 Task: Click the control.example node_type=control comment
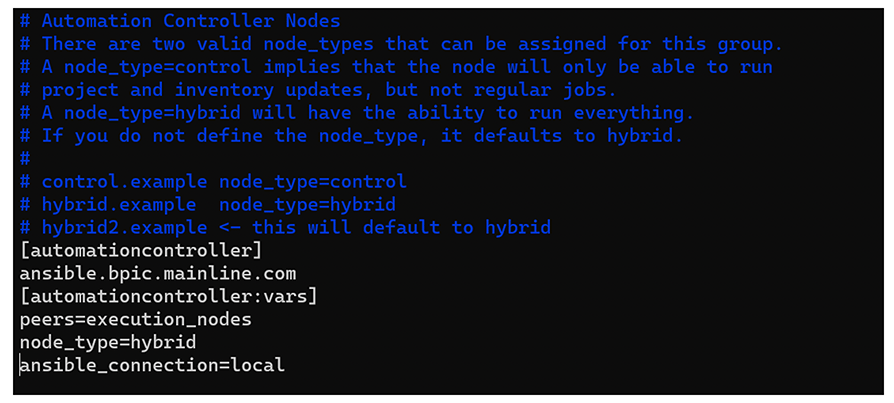[x=213, y=182]
